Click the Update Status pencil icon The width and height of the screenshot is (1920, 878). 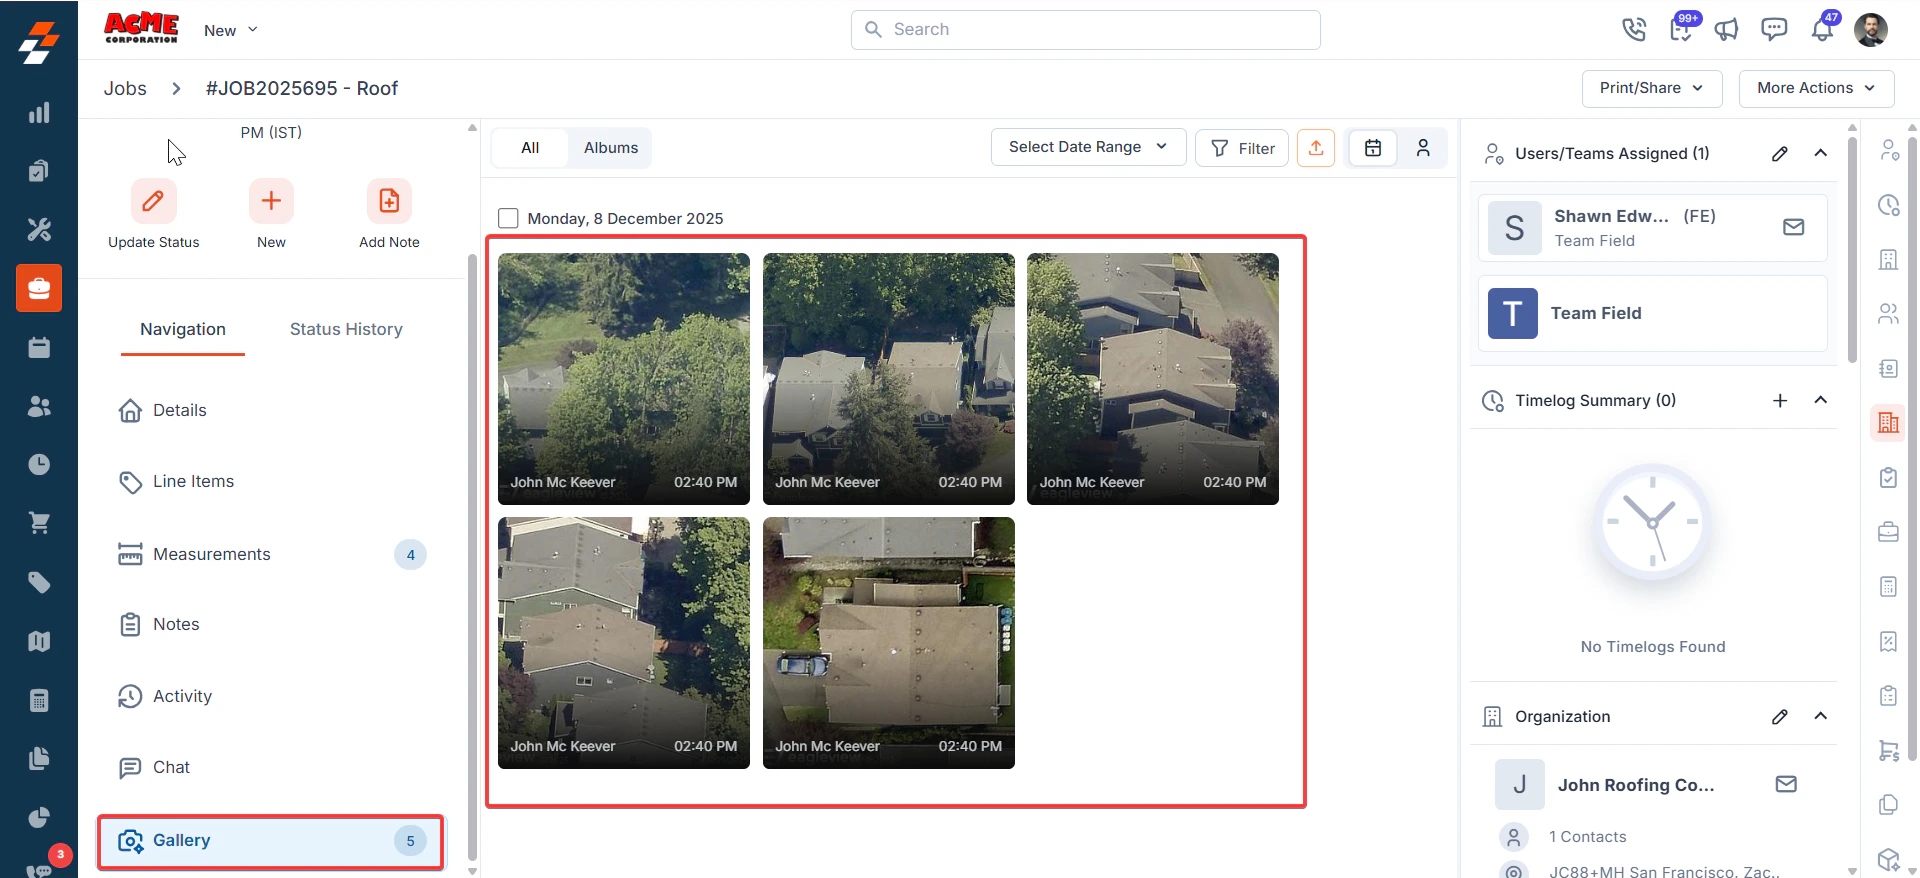[x=153, y=201]
